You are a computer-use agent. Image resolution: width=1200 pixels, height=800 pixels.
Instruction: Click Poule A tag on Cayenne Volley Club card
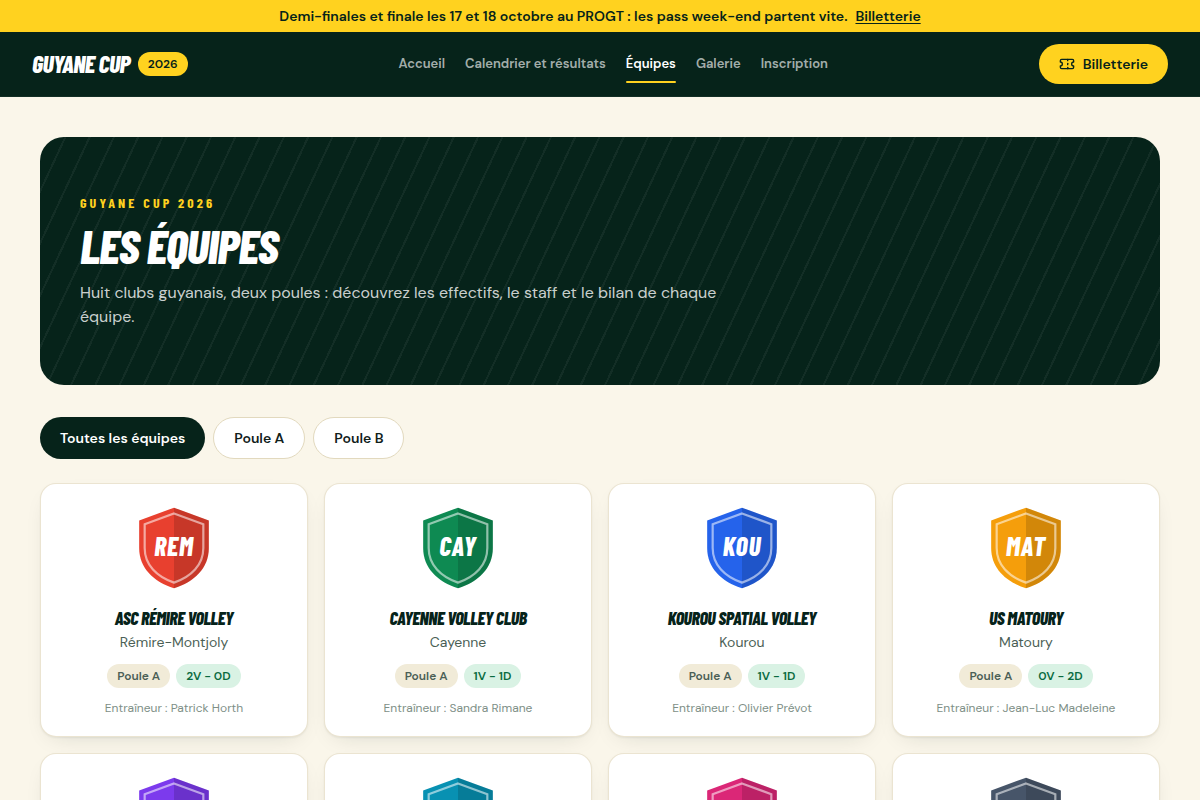[426, 676]
